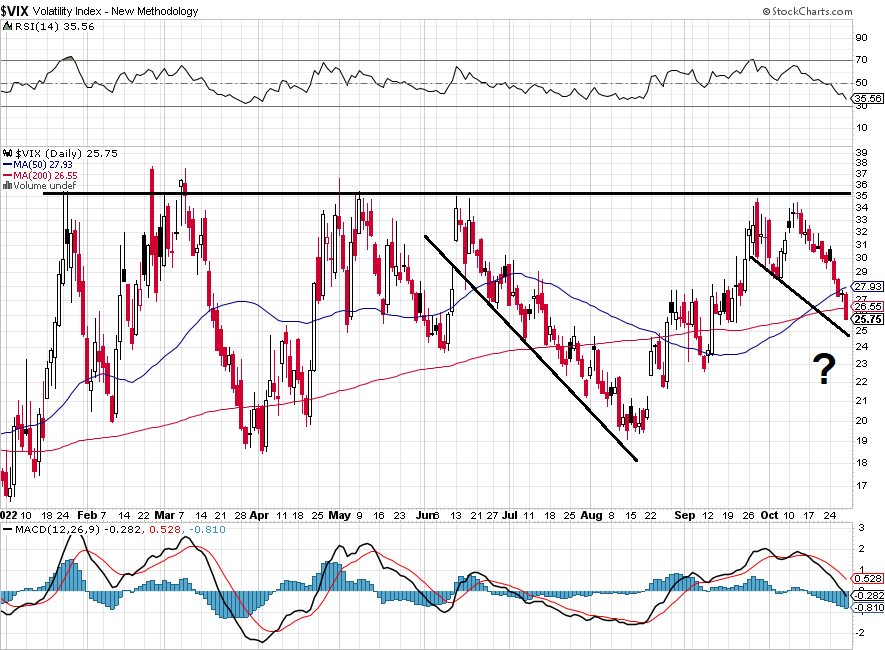Screen dimensions: 885x650
Task: Click the 25.75 last-price tag
Action: [x=868, y=319]
